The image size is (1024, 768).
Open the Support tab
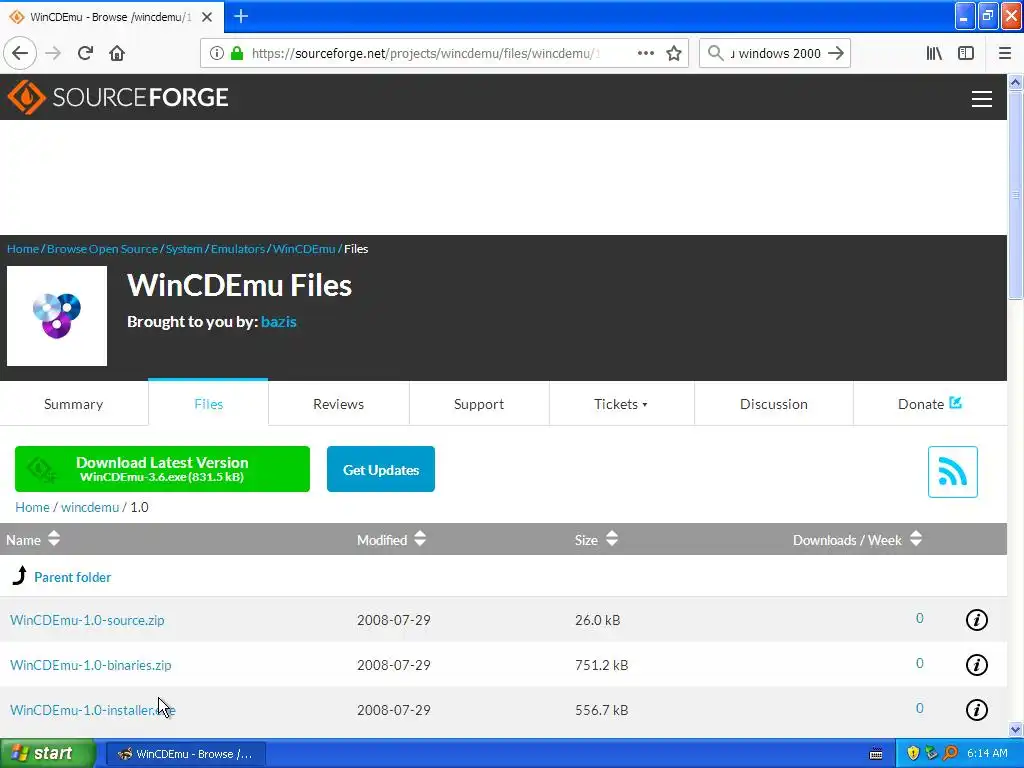coord(479,404)
